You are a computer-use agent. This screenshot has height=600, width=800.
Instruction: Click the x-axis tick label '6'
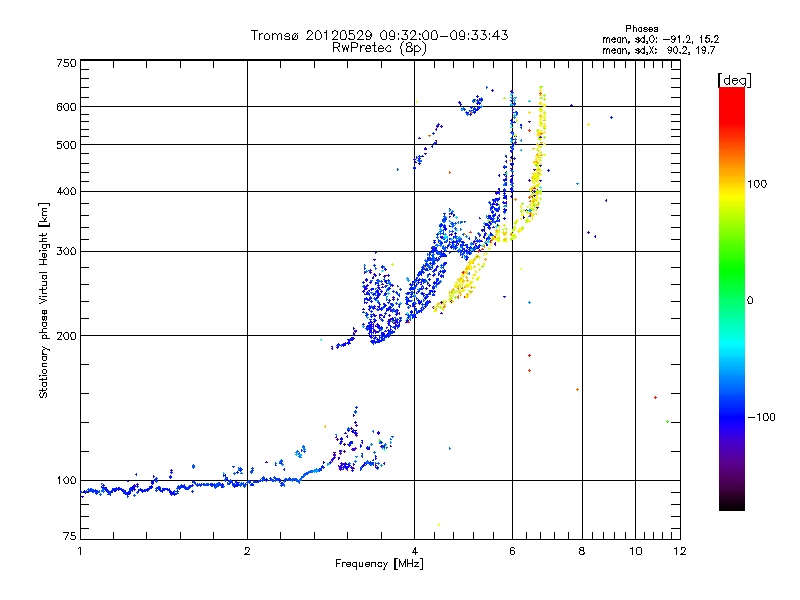pyautogui.click(x=512, y=551)
